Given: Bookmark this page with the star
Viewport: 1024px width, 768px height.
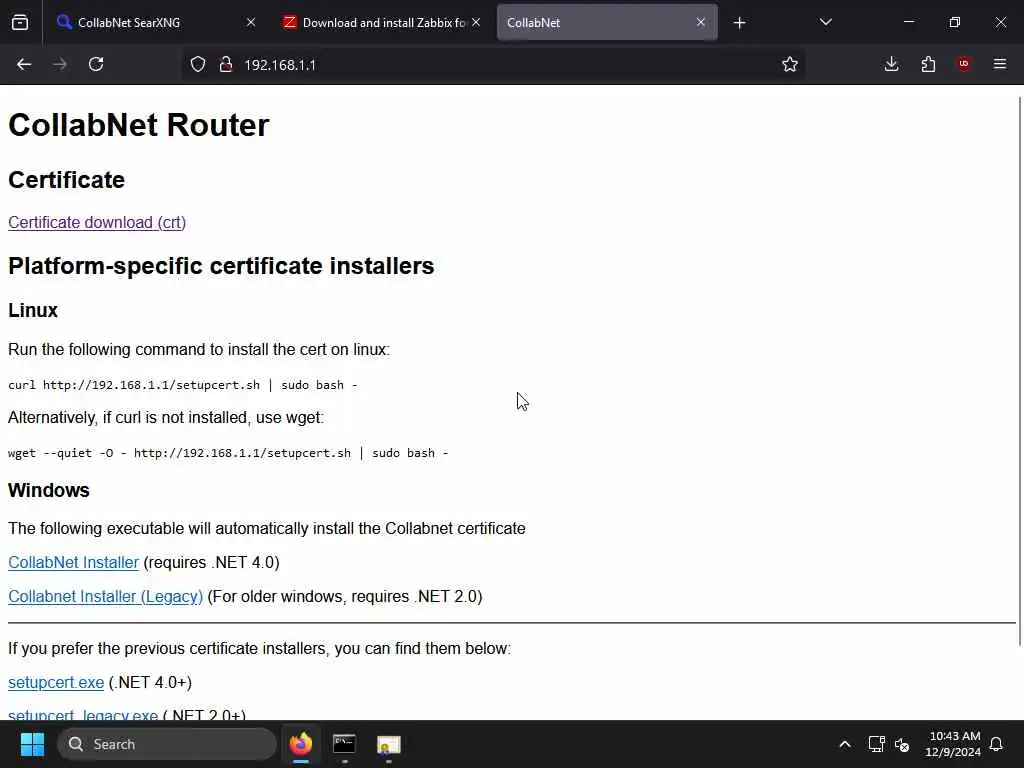Looking at the screenshot, I should pos(790,64).
